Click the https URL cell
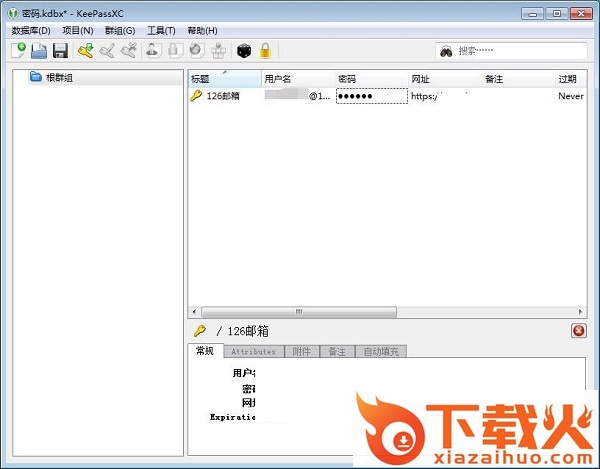Screen dimensions: 600x469 click(445, 96)
